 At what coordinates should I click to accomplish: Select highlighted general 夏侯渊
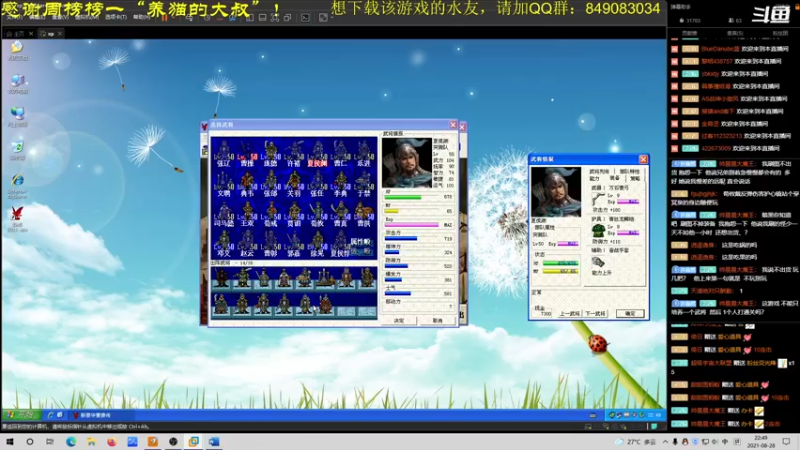pyautogui.click(x=317, y=153)
